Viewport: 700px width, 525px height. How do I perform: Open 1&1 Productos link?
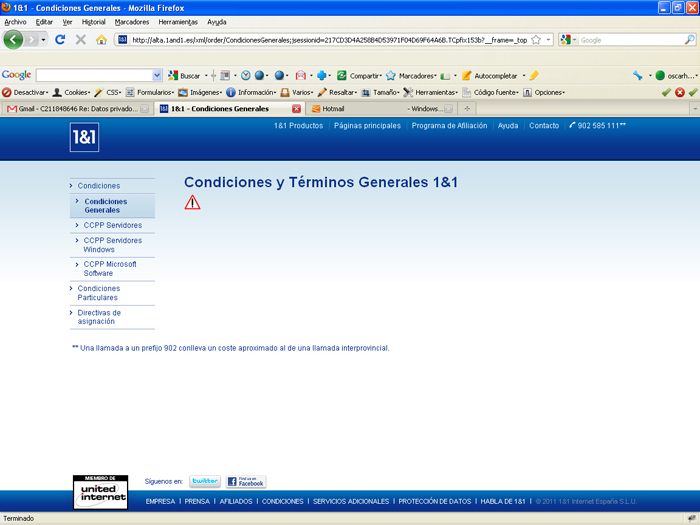(x=298, y=126)
